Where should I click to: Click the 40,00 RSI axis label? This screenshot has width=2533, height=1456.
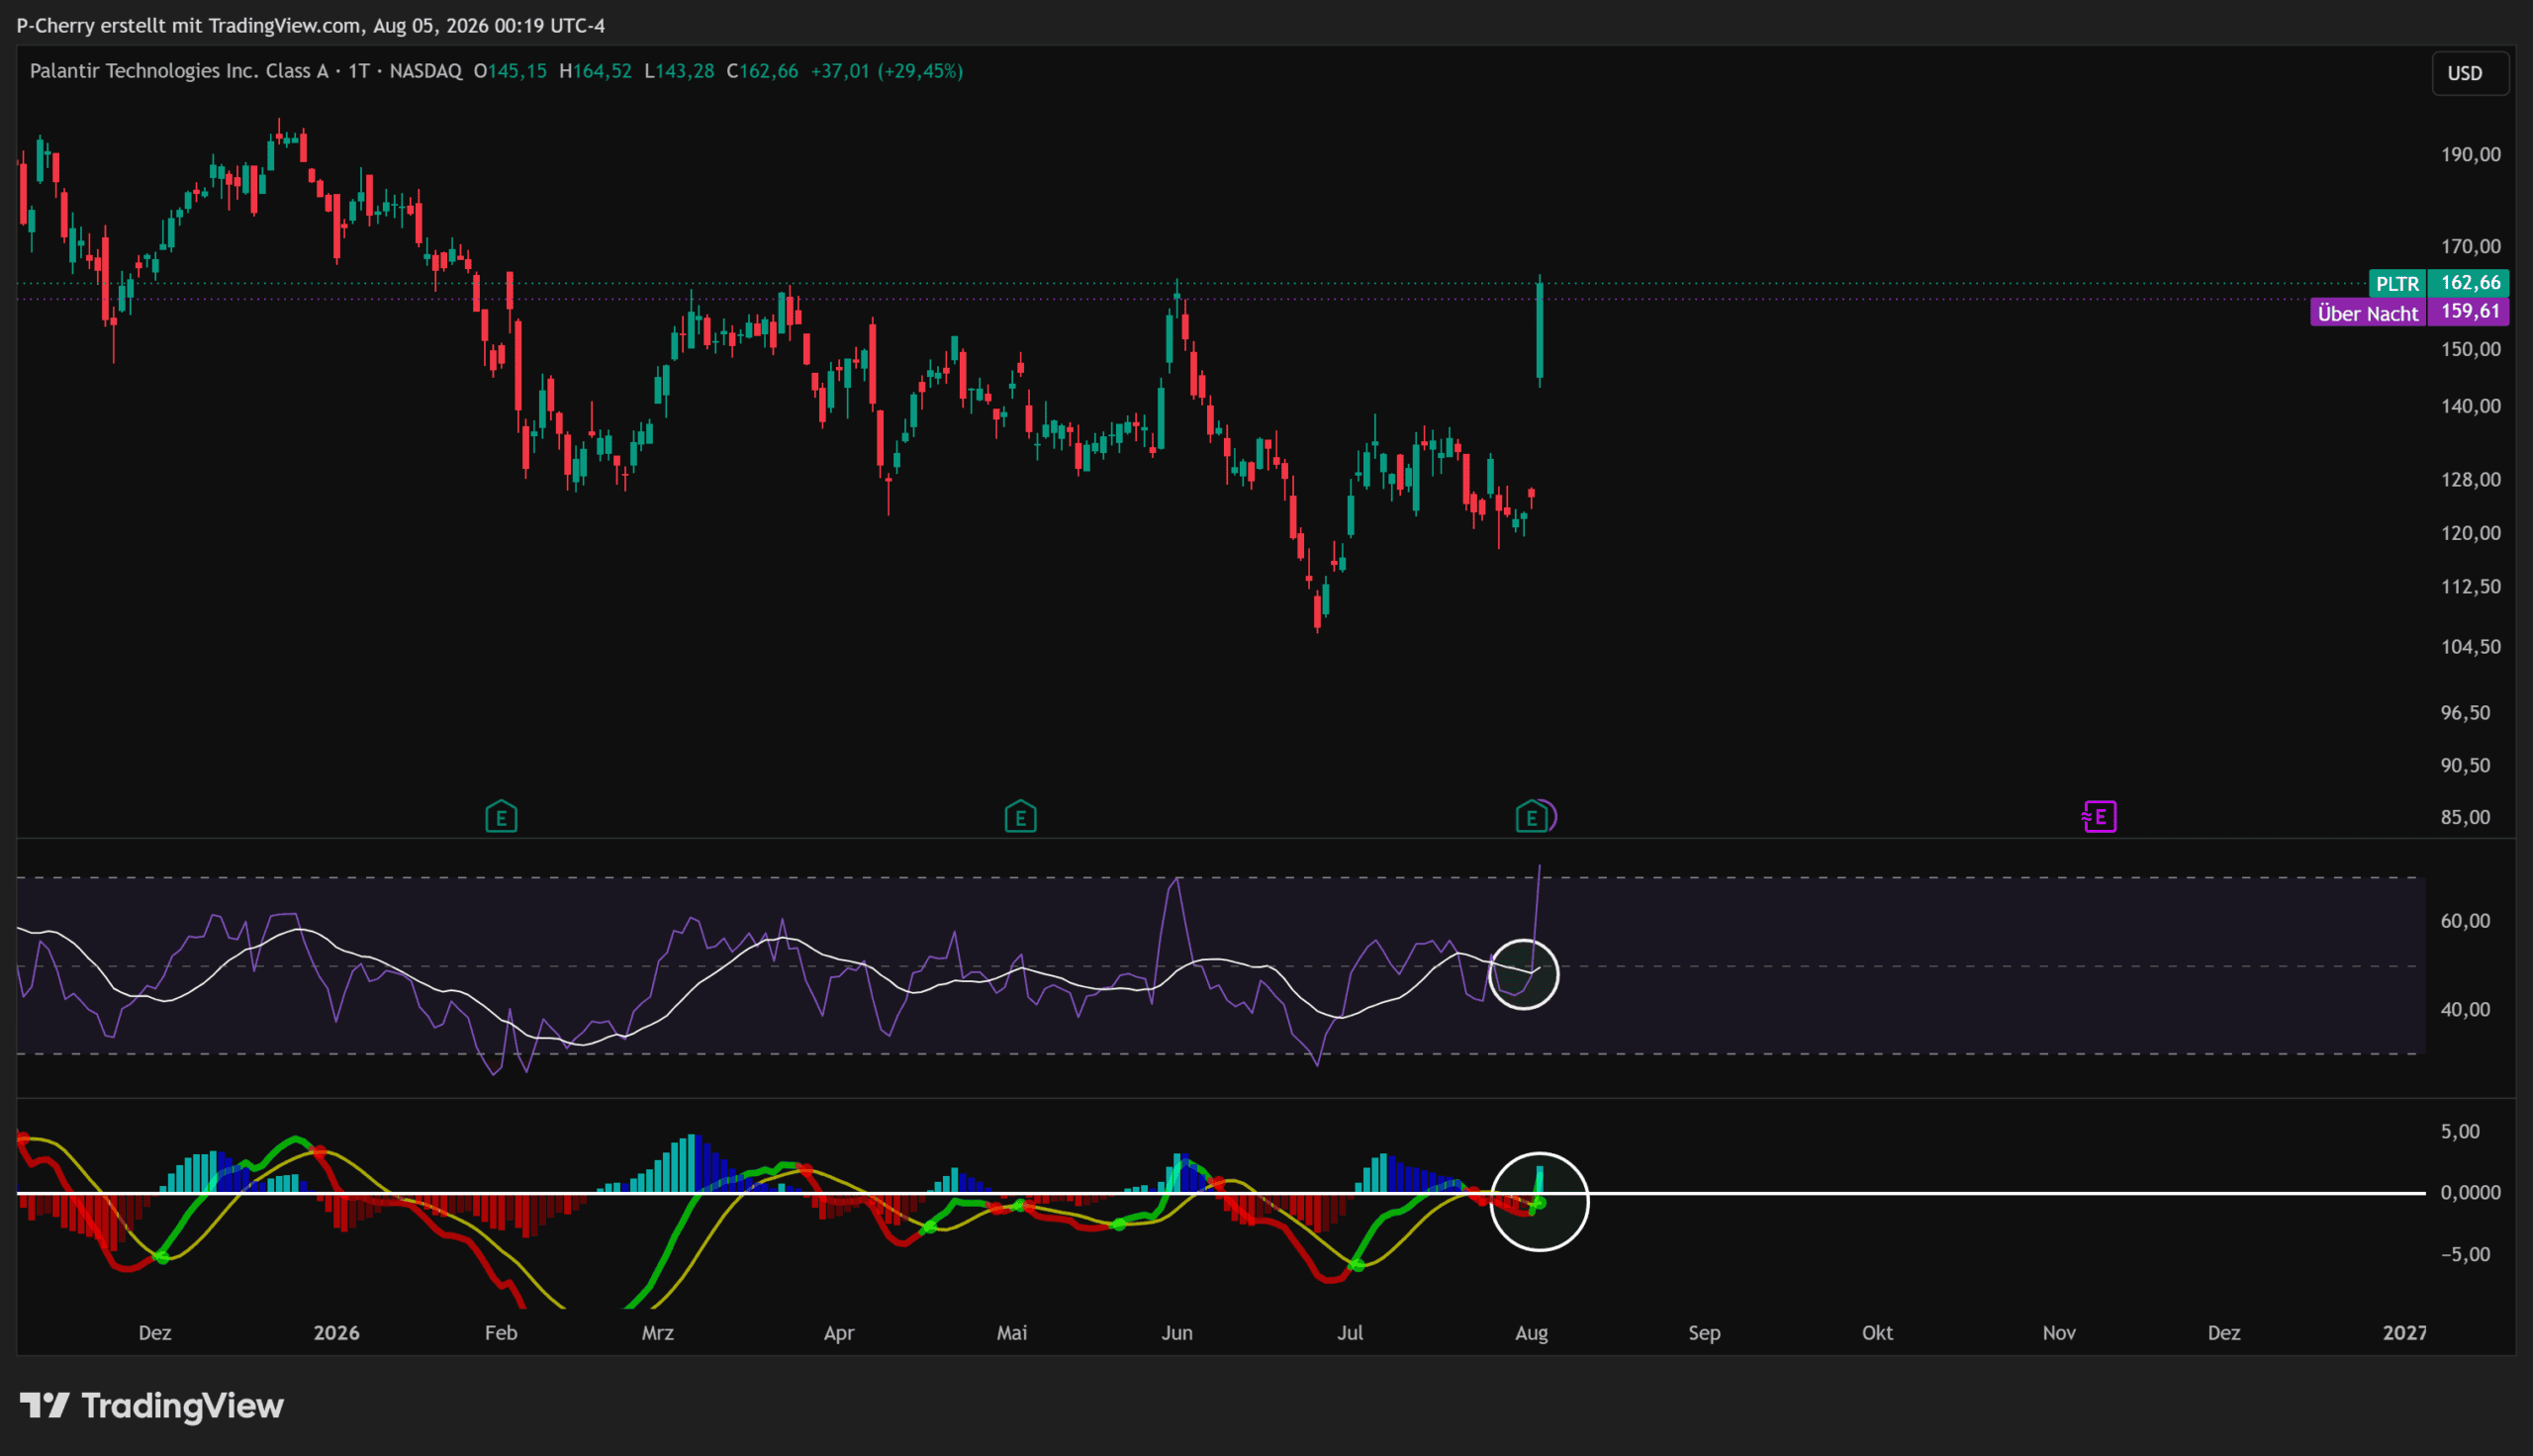coord(2465,1010)
